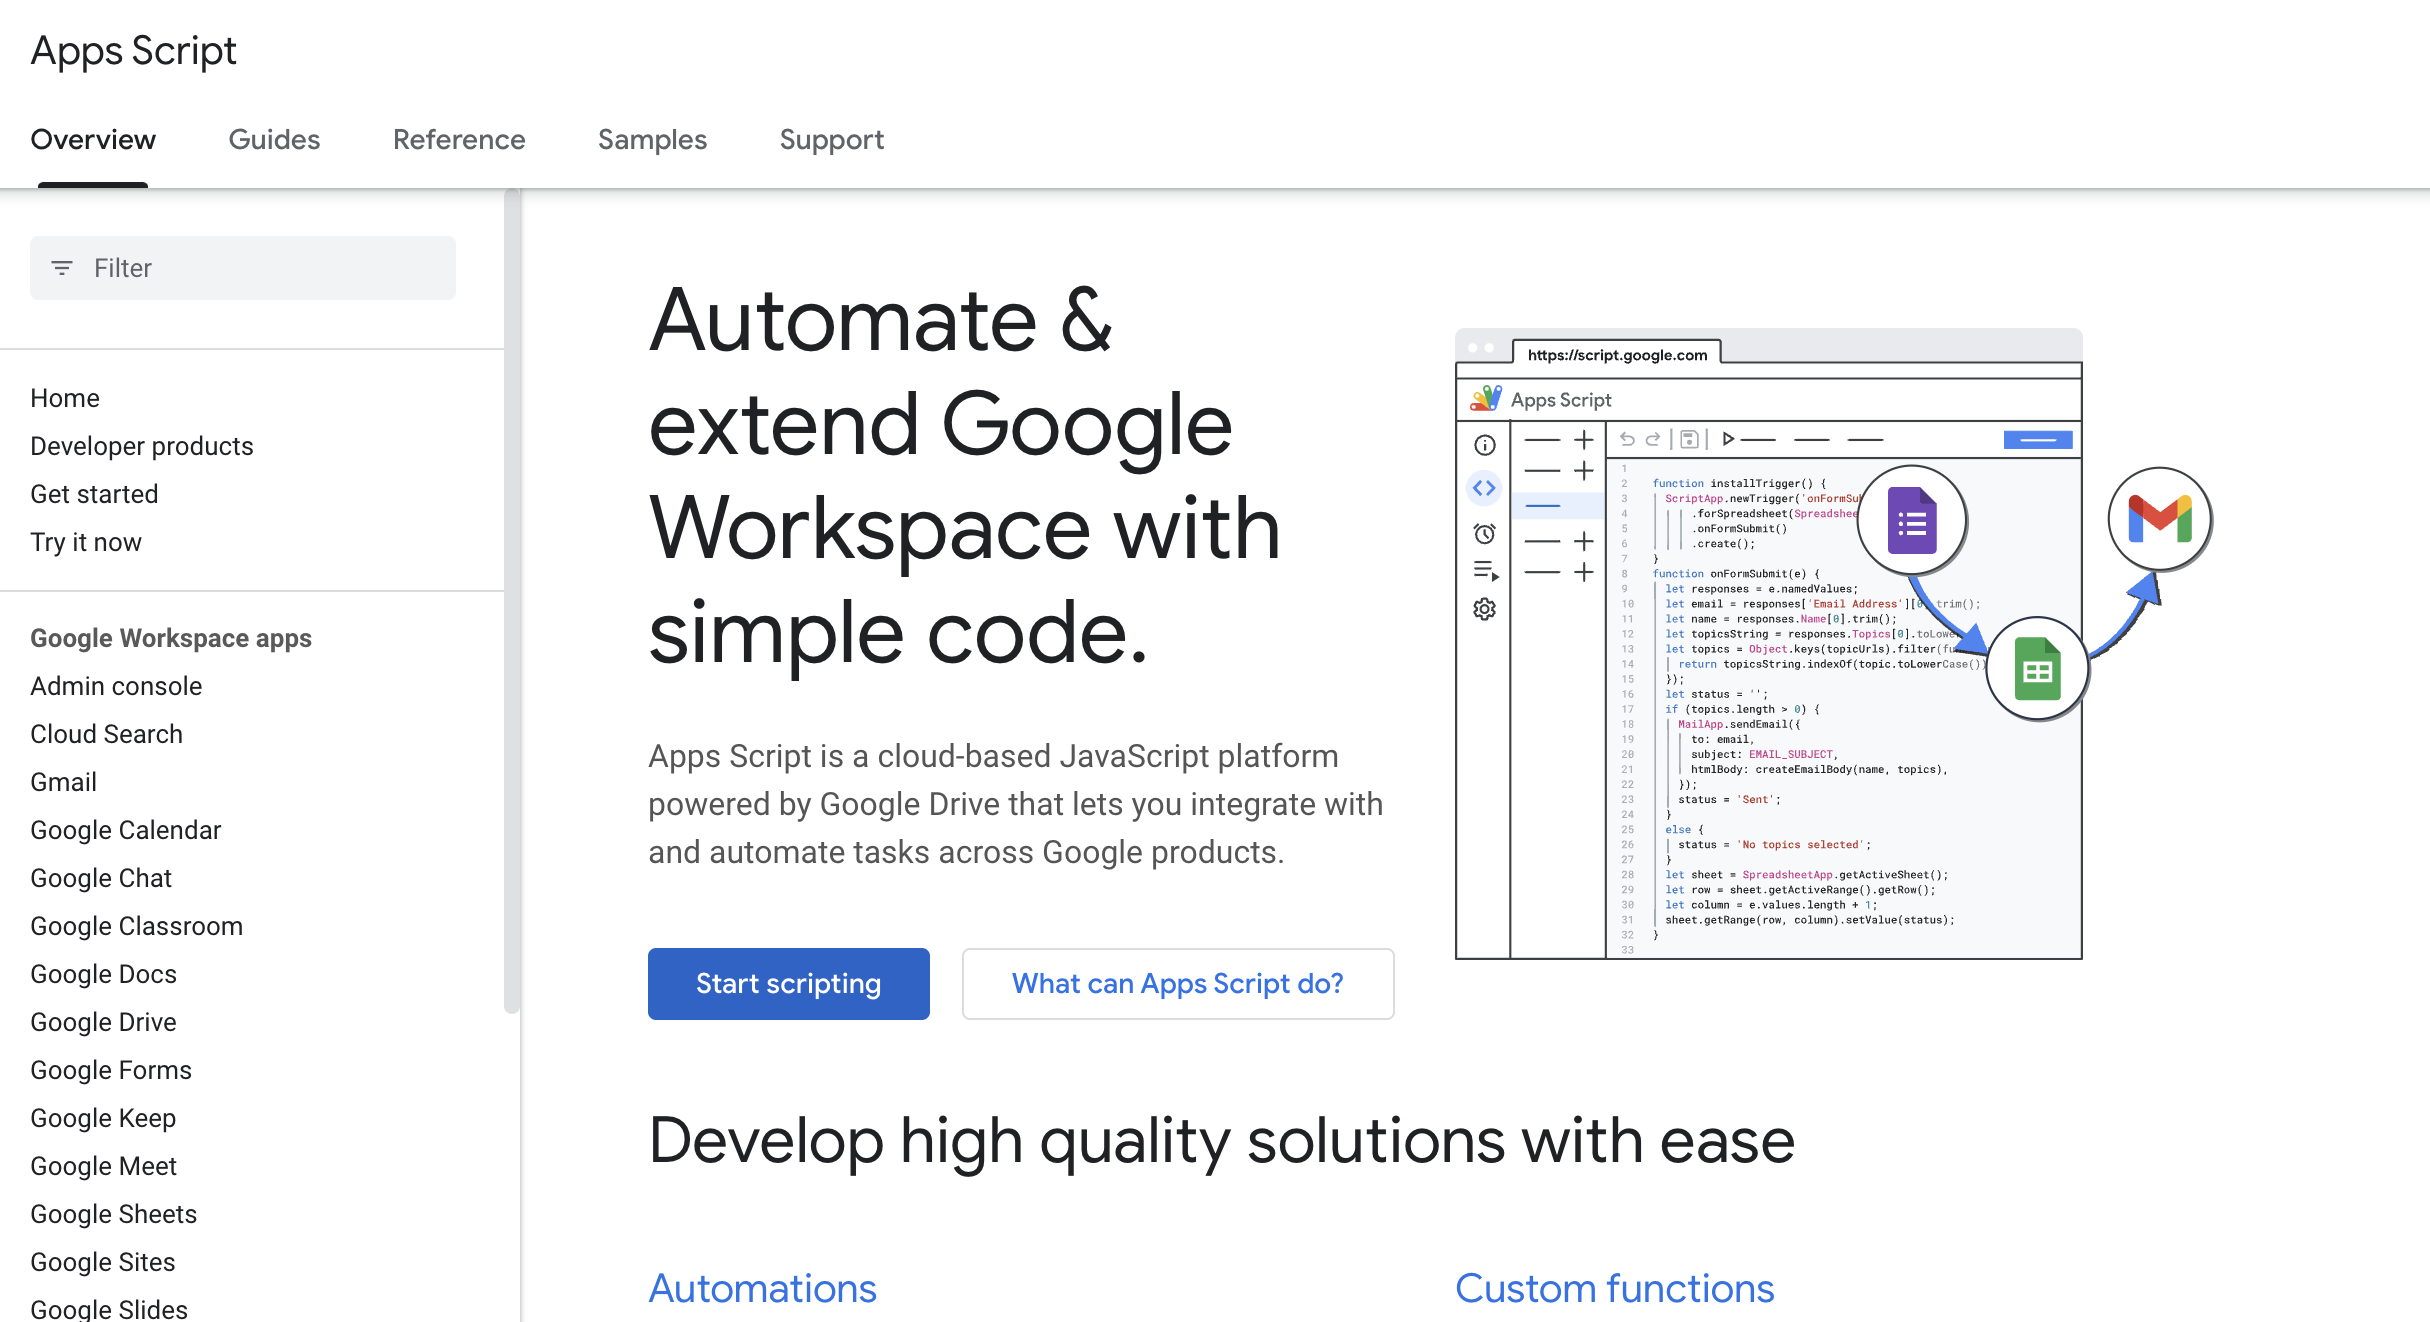Click the code editor brackets icon

tap(1484, 488)
